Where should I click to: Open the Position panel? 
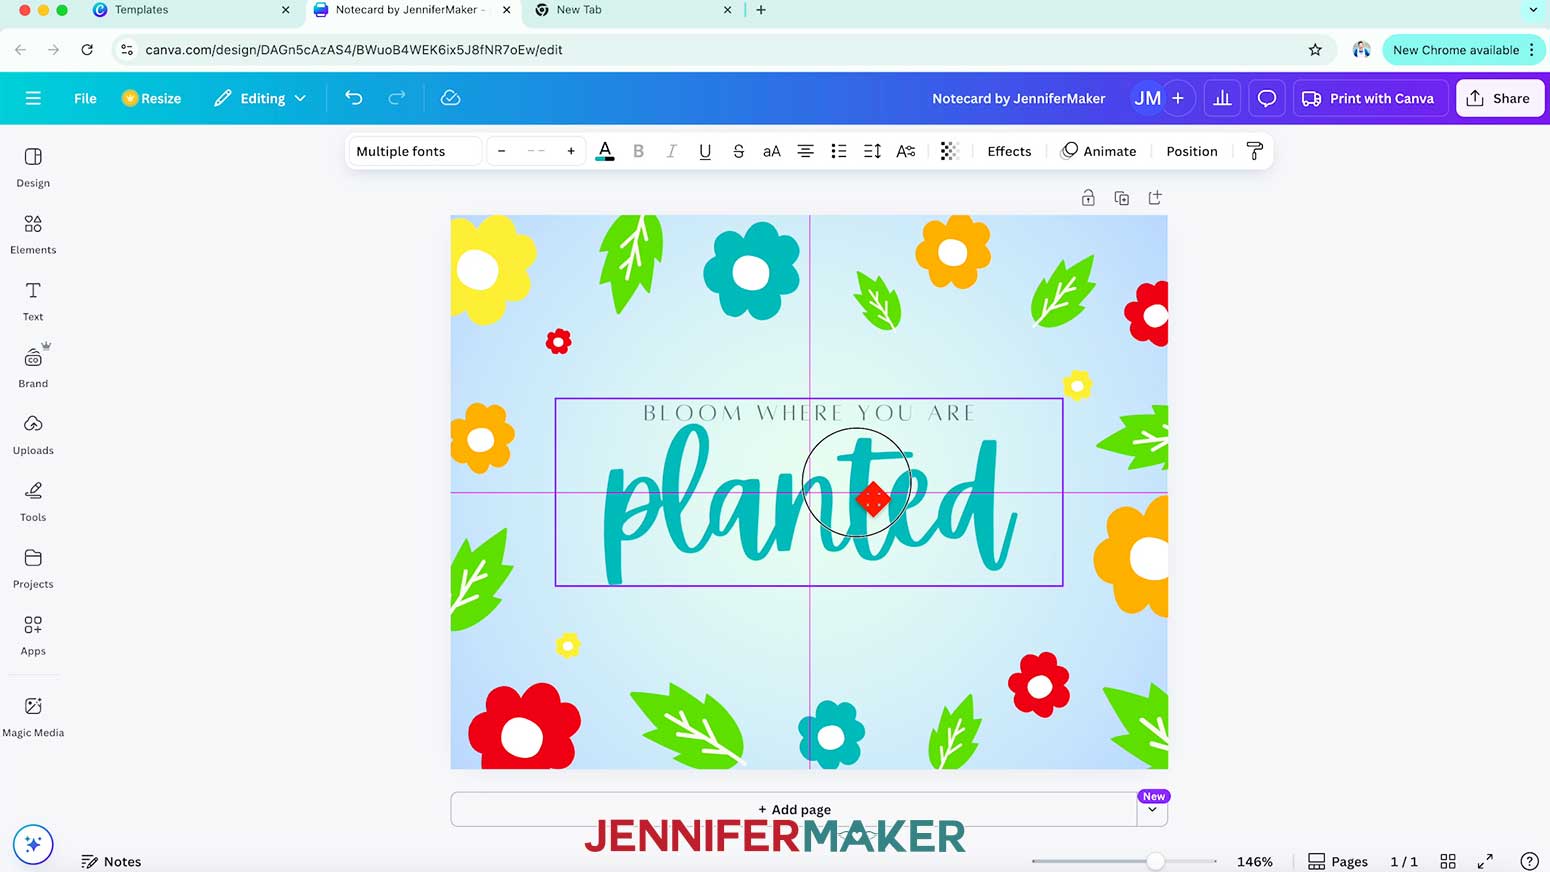click(1192, 151)
